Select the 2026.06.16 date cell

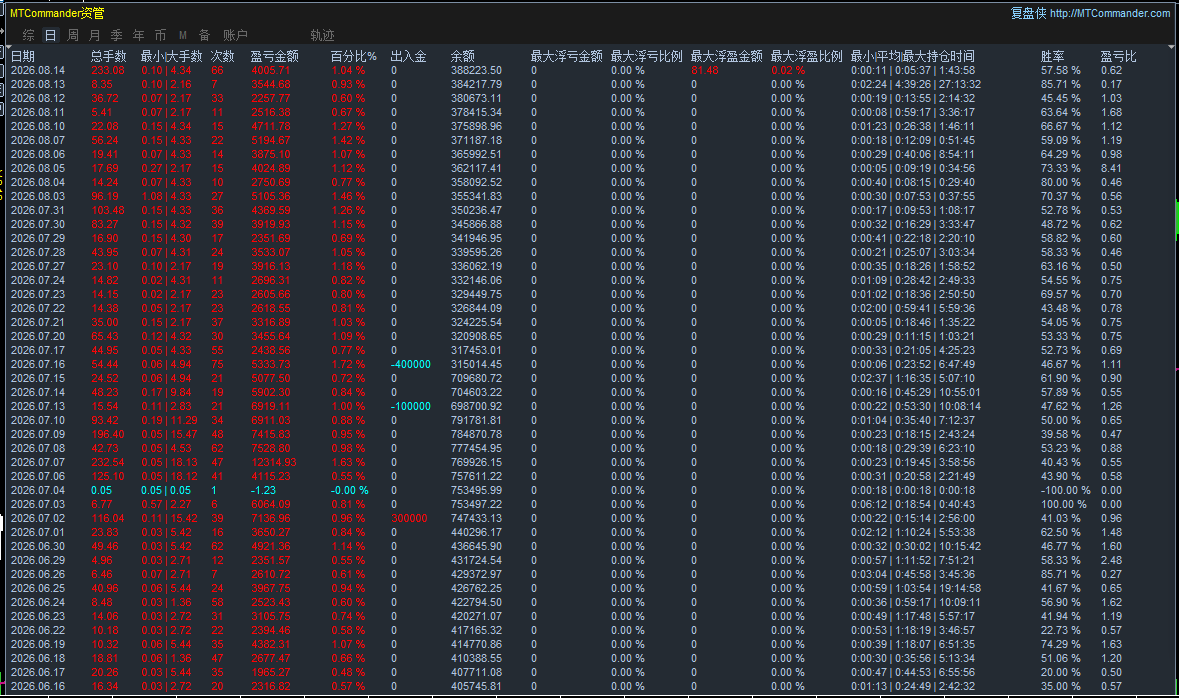pyautogui.click(x=38, y=686)
